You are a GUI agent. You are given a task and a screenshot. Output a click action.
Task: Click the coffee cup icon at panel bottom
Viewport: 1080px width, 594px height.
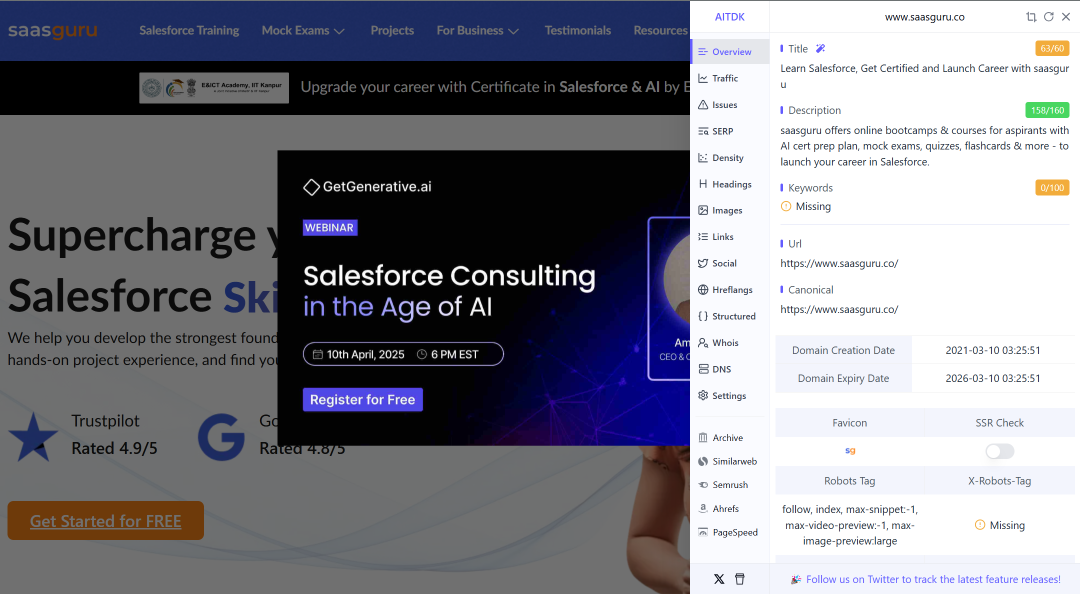click(x=740, y=579)
